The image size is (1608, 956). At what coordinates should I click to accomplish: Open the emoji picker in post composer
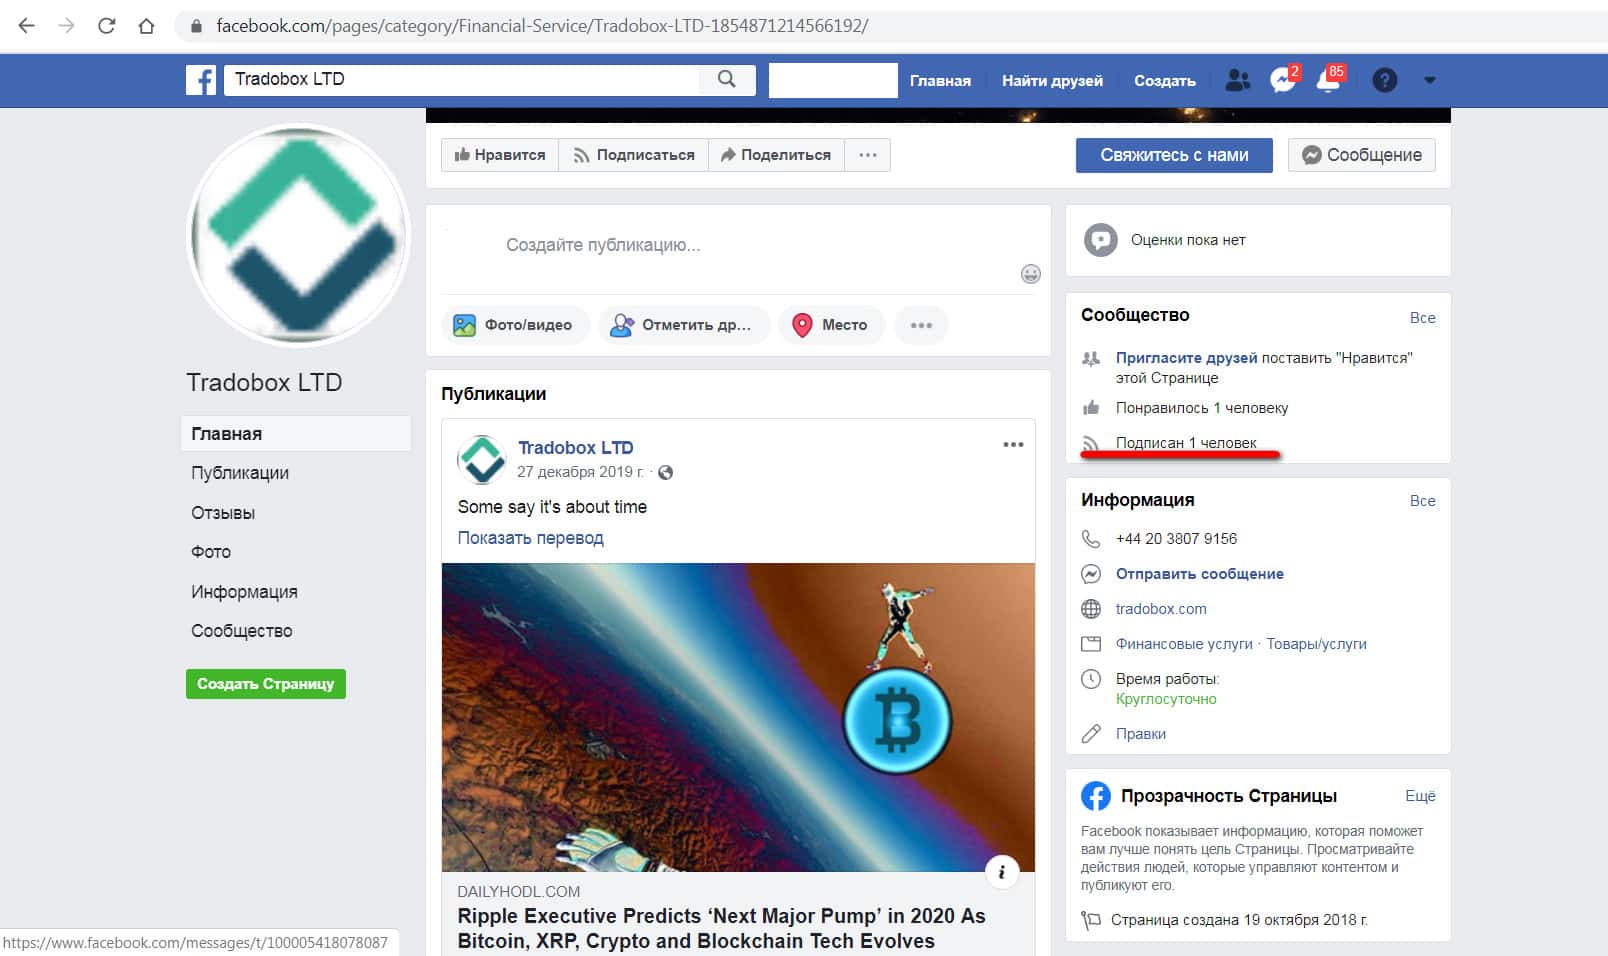[x=1030, y=274]
